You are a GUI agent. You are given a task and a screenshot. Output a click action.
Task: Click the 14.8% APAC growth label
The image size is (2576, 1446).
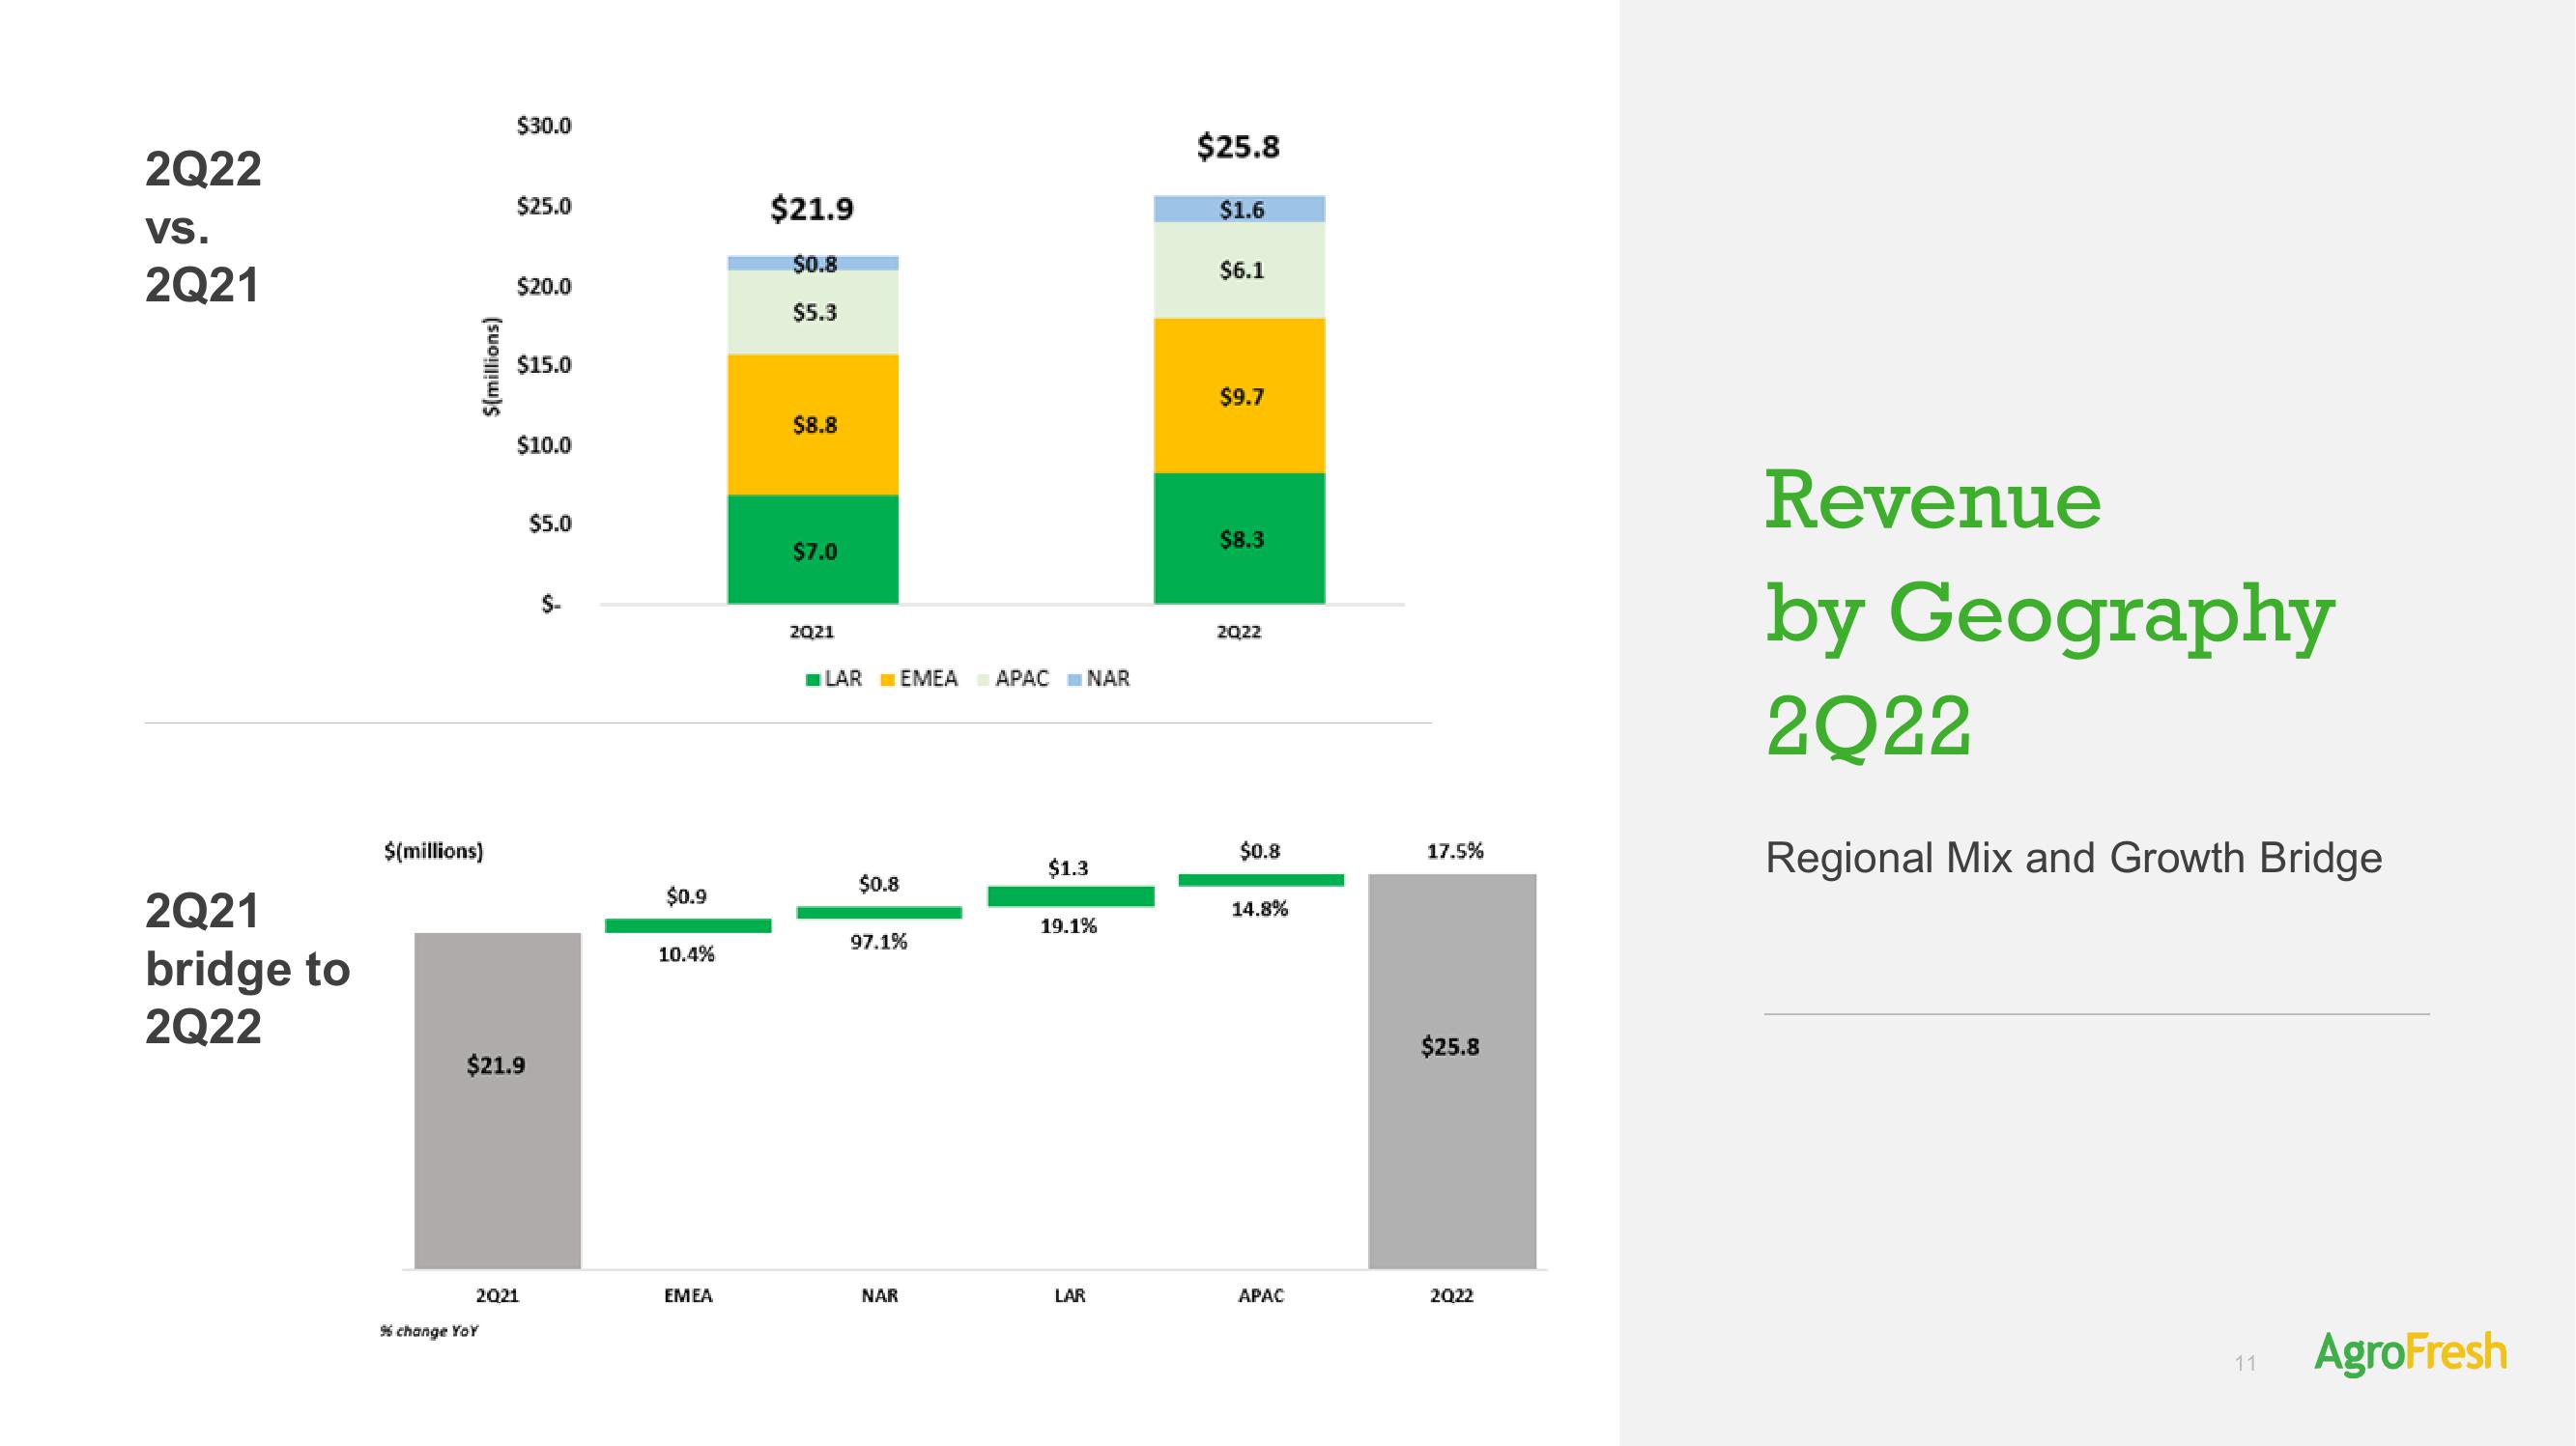[1260, 909]
